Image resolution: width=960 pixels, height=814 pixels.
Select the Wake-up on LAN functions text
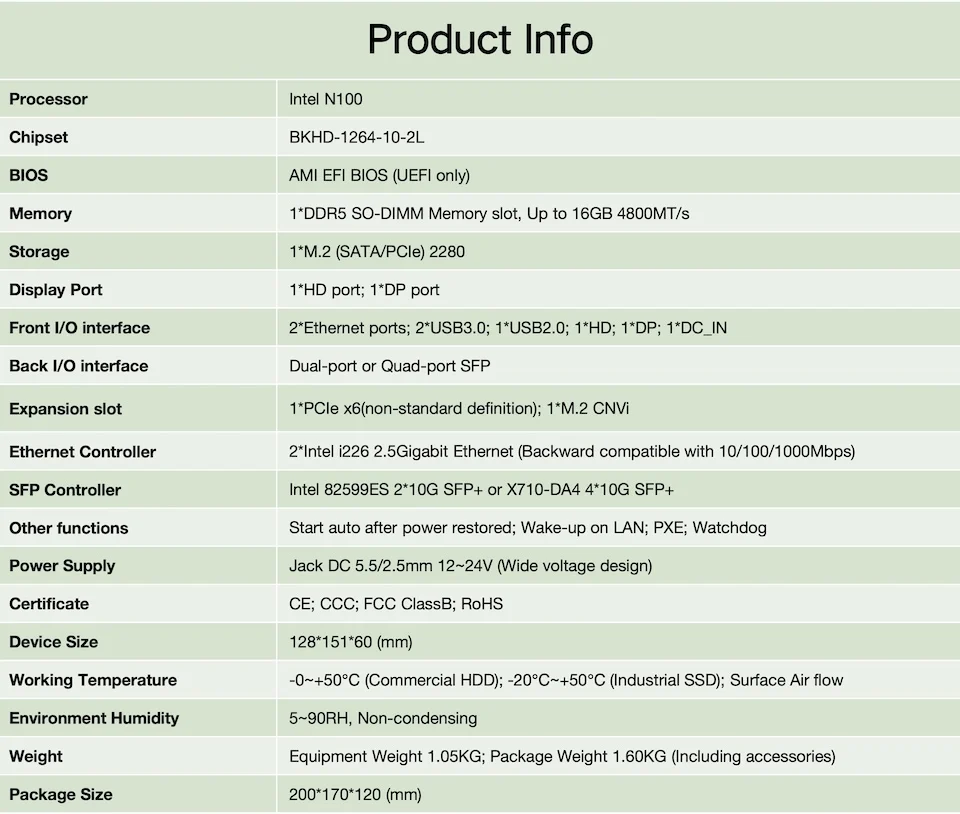tap(527, 527)
